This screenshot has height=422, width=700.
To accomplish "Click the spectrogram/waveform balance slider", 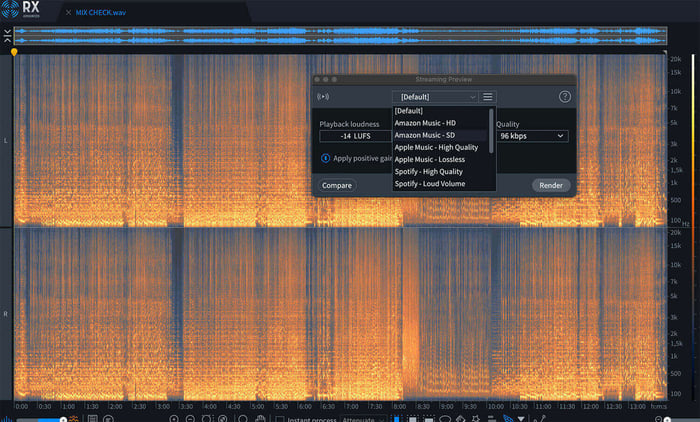I will [40, 420].
